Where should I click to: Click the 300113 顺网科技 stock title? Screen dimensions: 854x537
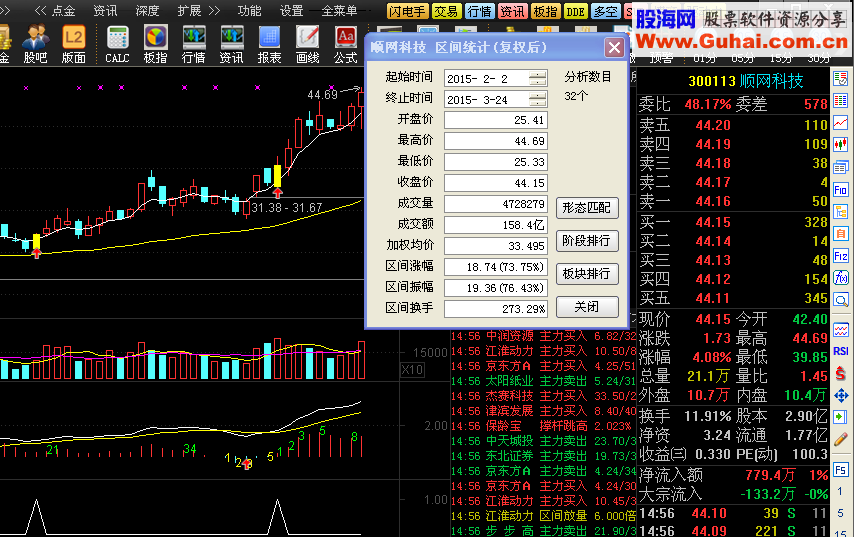tap(746, 81)
